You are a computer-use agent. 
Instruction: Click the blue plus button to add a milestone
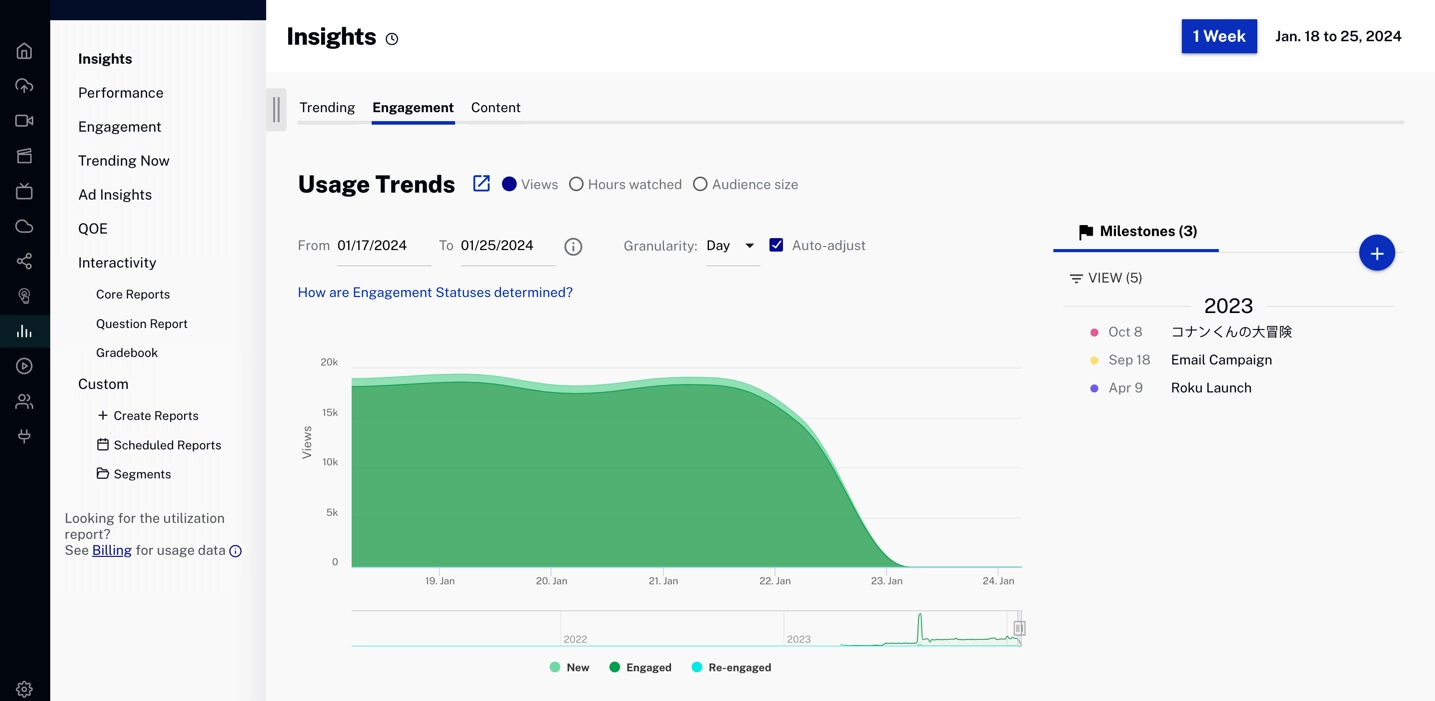pos(1377,253)
